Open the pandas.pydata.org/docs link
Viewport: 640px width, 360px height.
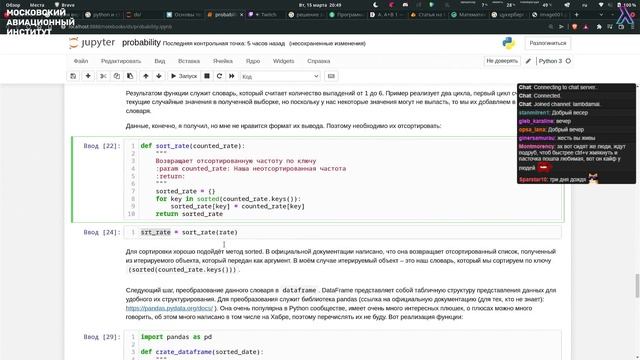point(169,308)
